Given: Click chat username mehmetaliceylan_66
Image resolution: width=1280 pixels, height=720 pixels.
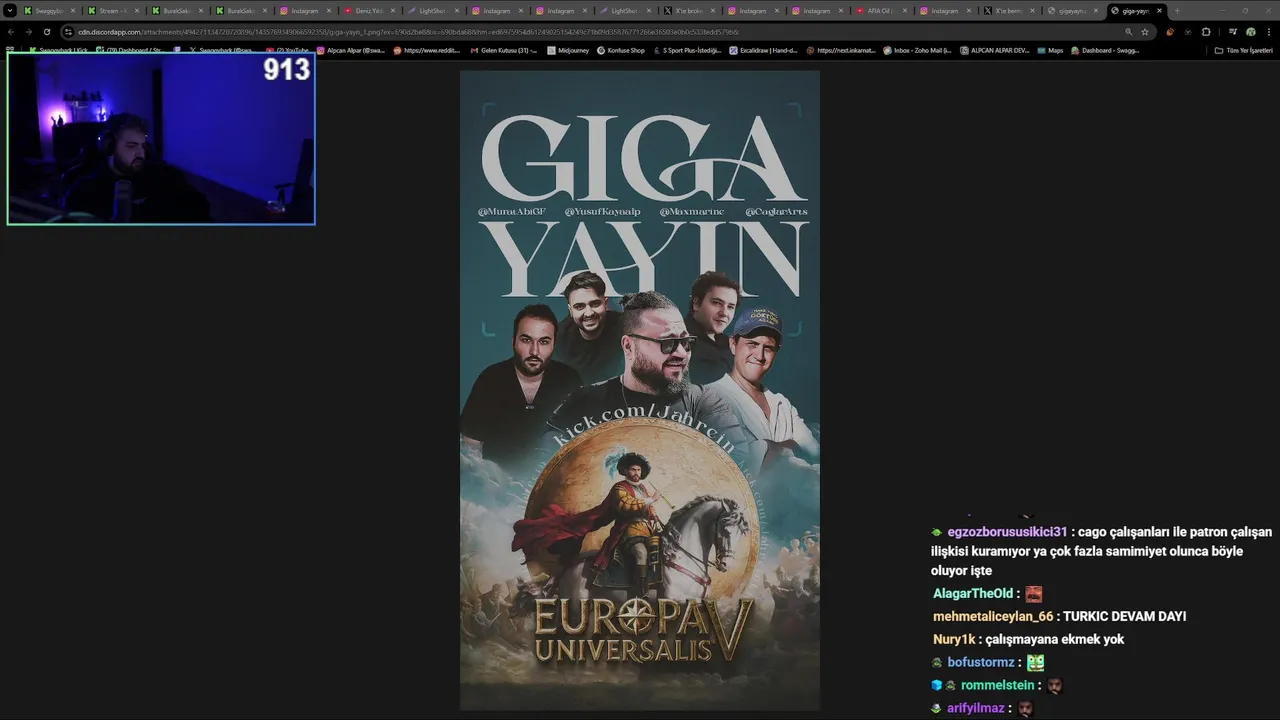Looking at the screenshot, I should coord(993,617).
